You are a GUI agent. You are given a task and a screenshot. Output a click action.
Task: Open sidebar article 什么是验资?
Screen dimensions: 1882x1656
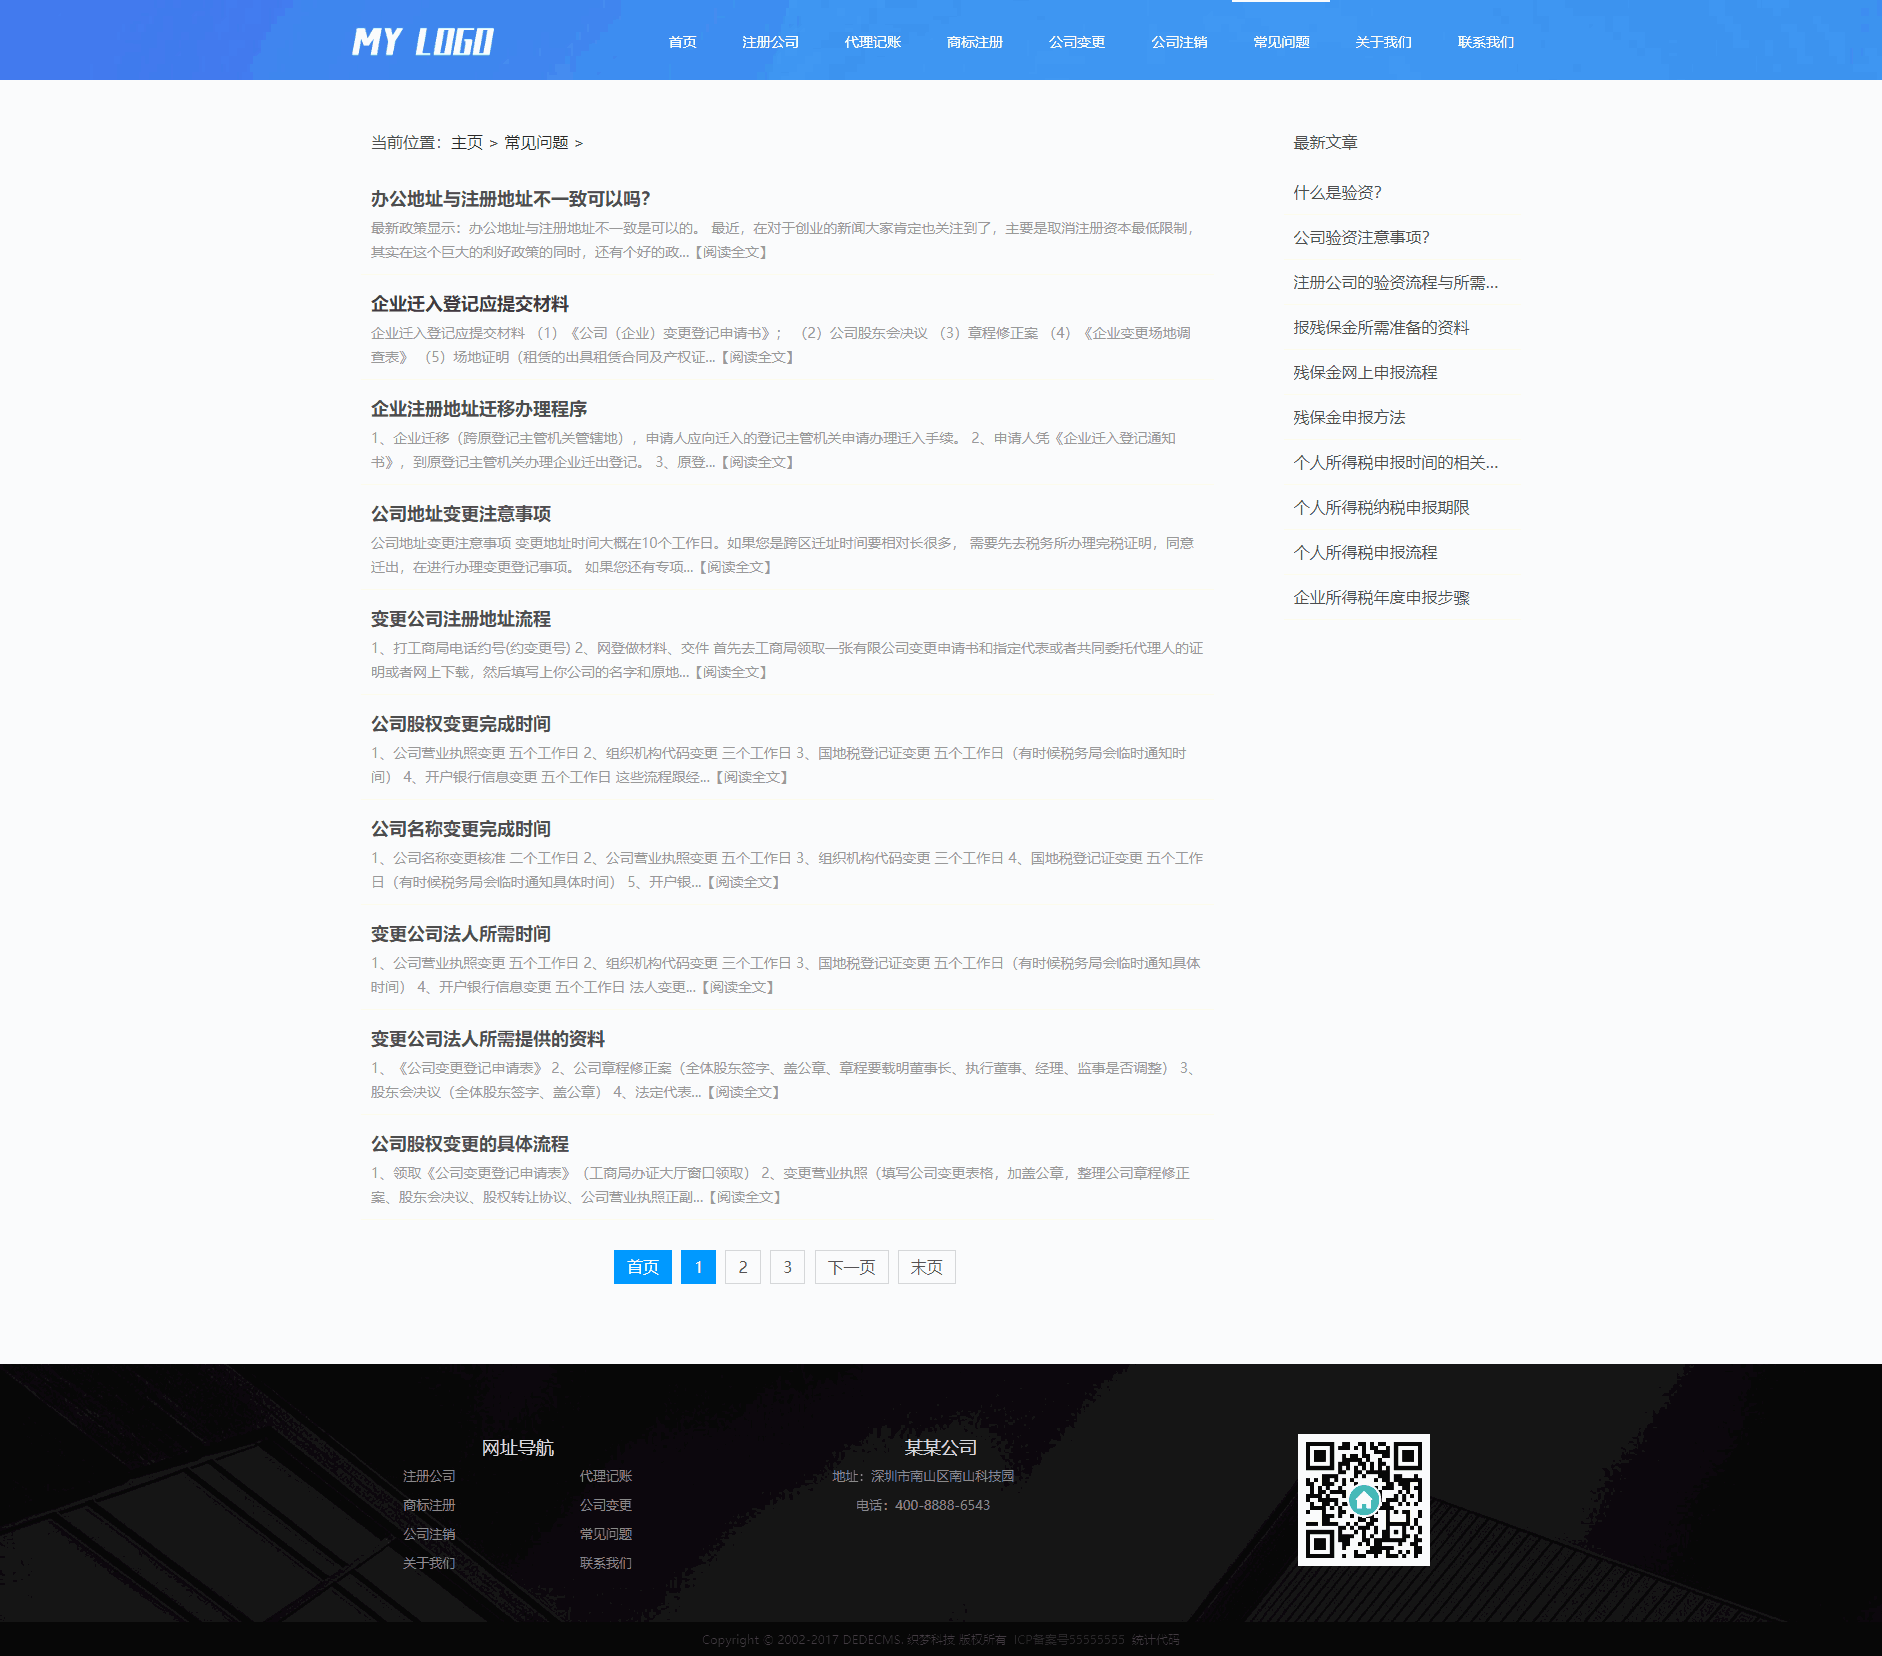pos(1337,193)
